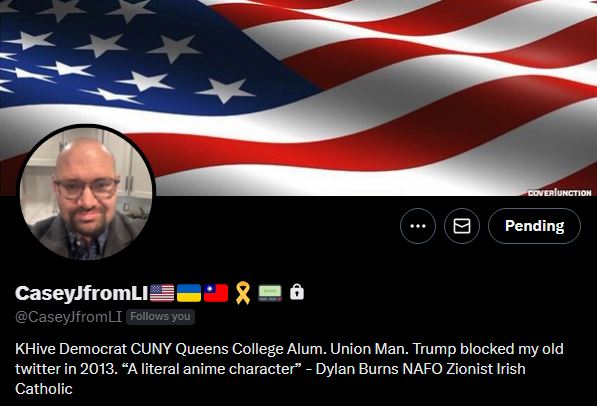597x406 pixels.
Task: Send a direct message via envelope icon
Action: tap(462, 226)
